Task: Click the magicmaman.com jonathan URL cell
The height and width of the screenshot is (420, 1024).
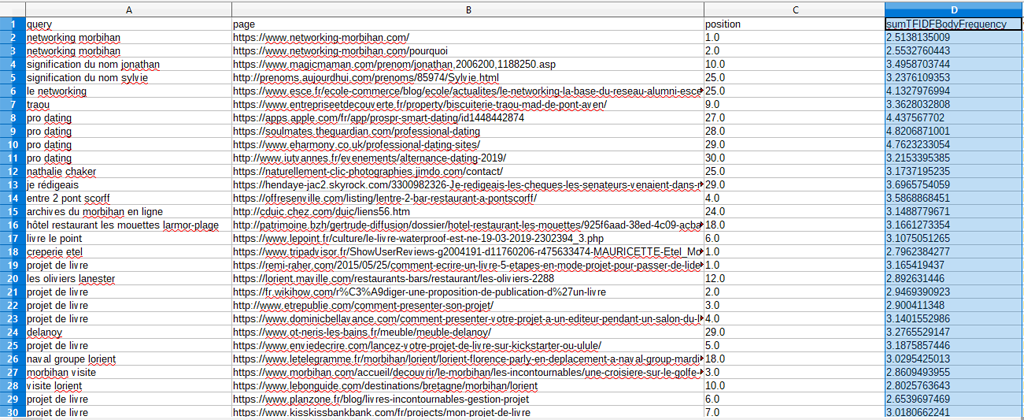Action: click(468, 65)
